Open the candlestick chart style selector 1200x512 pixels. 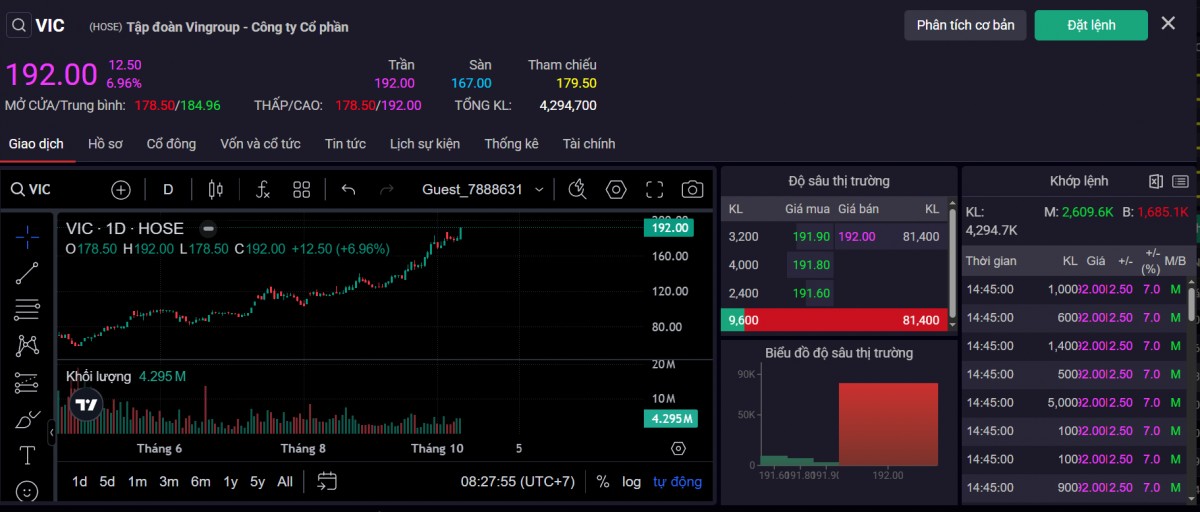click(214, 189)
